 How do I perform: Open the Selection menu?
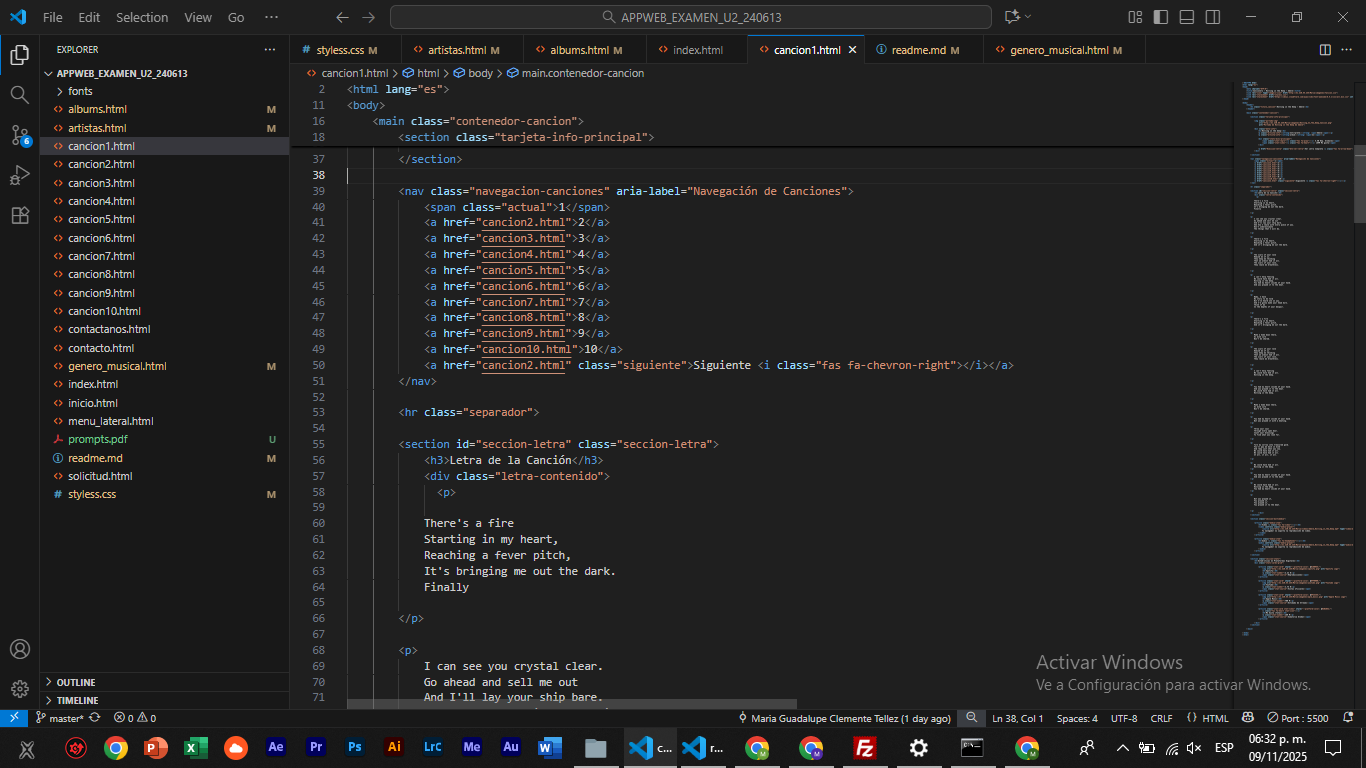point(142,17)
